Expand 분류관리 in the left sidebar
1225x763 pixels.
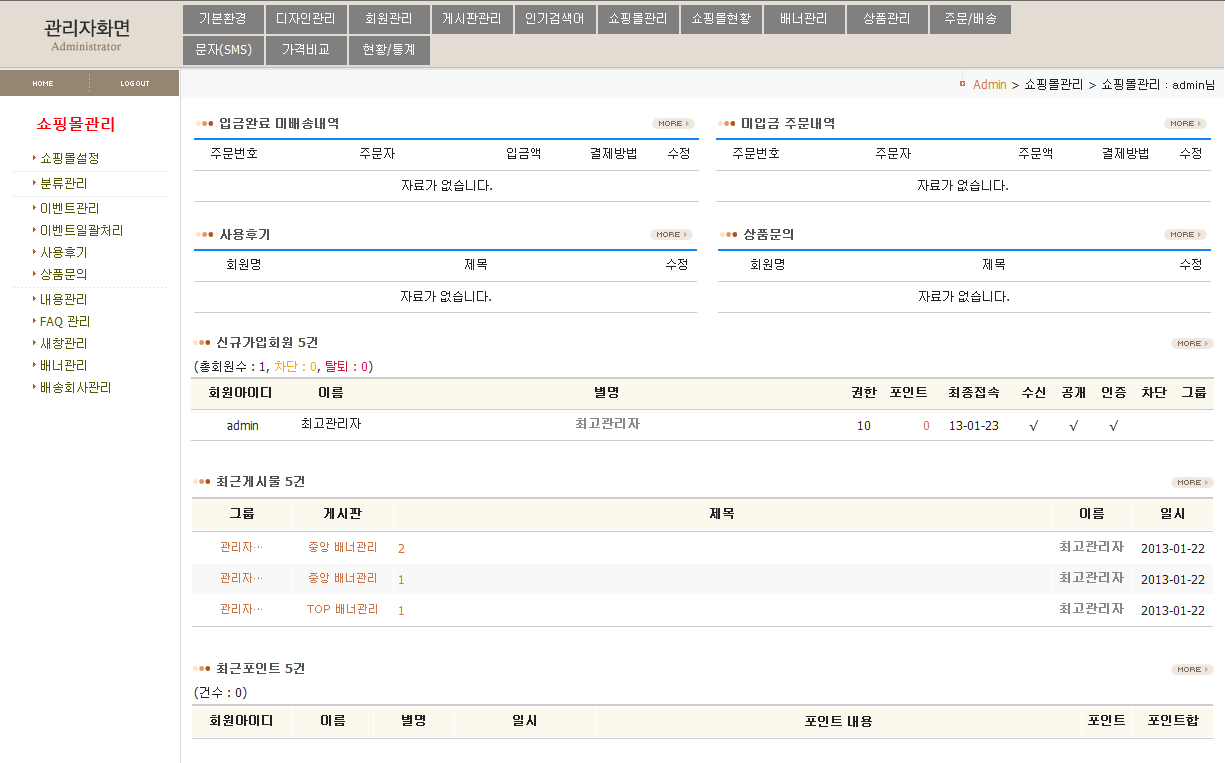click(63, 184)
